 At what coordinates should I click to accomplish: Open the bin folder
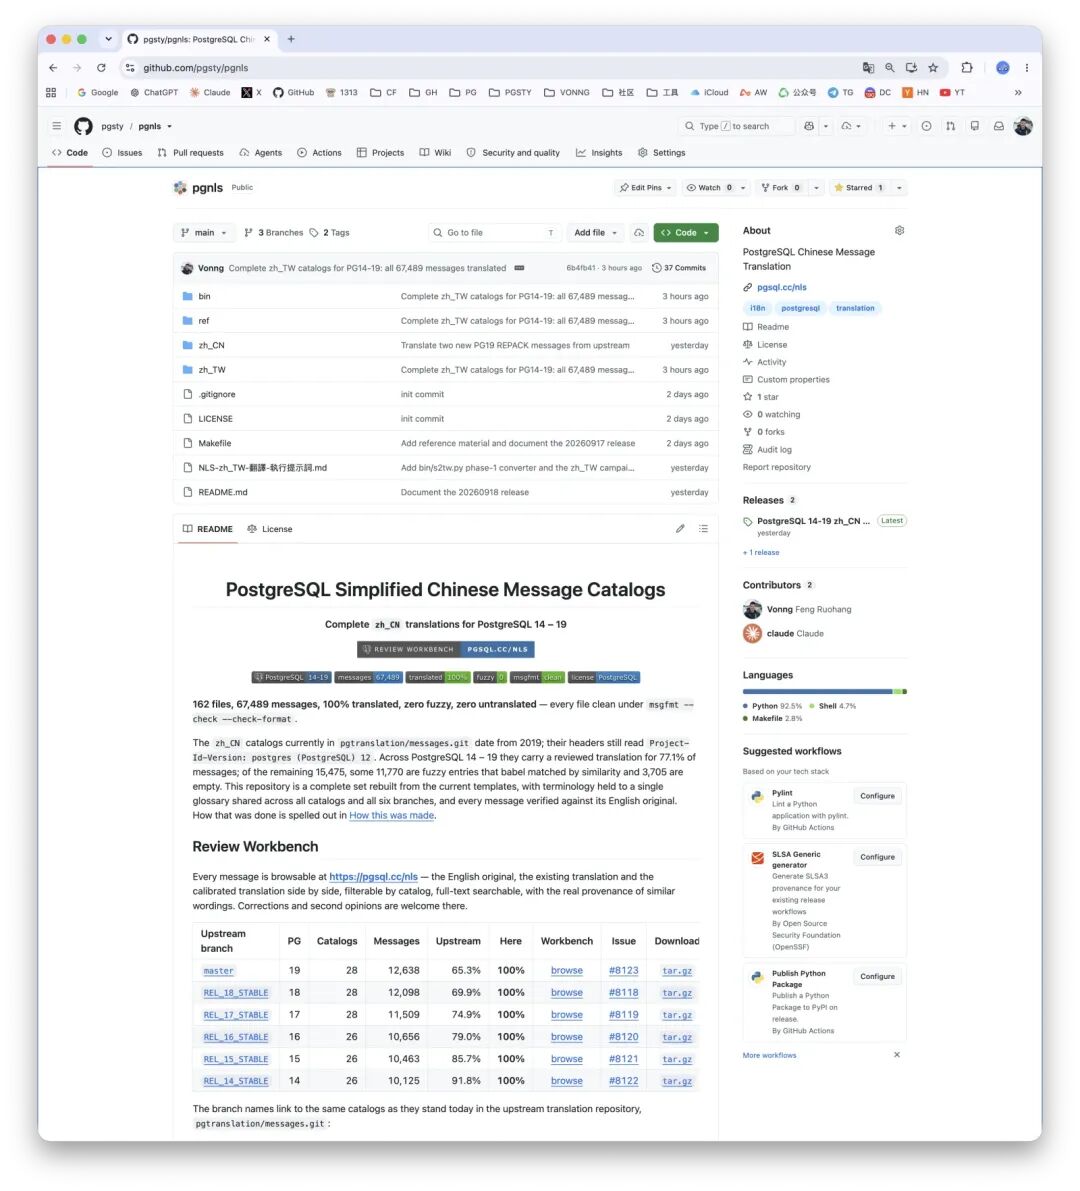[204, 296]
